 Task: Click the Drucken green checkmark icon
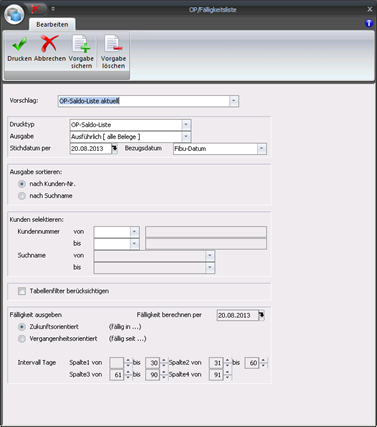(x=20, y=44)
